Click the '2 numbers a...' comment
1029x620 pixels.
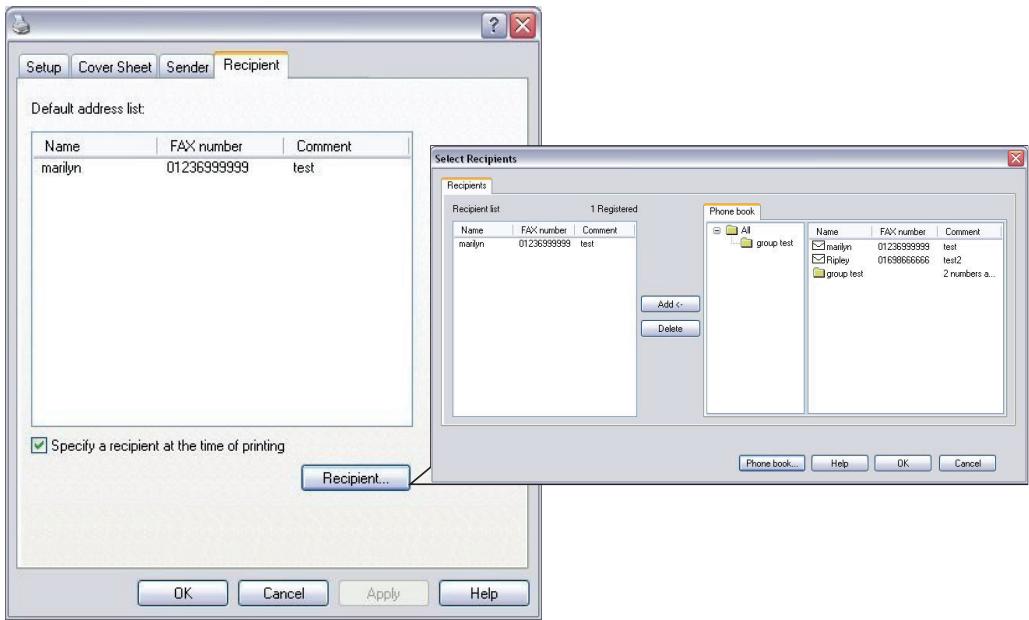969,274
